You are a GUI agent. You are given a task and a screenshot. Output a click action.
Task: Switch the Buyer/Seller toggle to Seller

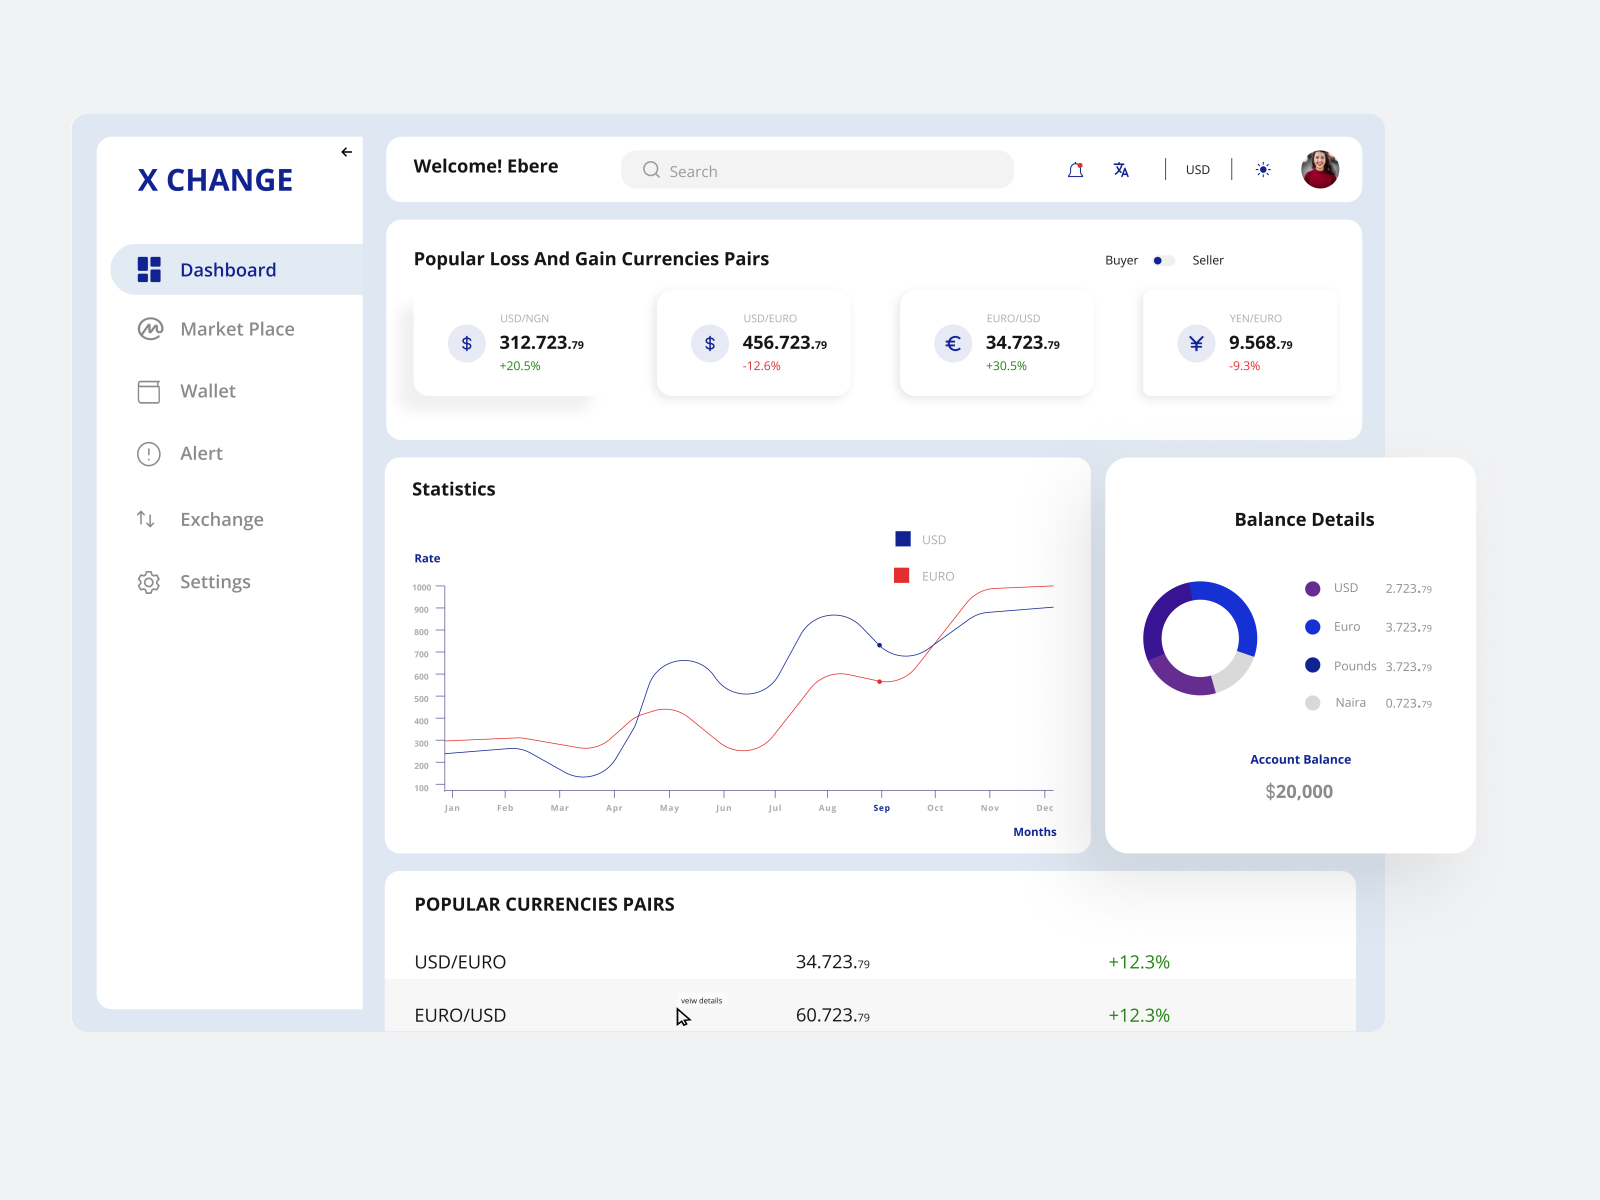point(1170,260)
